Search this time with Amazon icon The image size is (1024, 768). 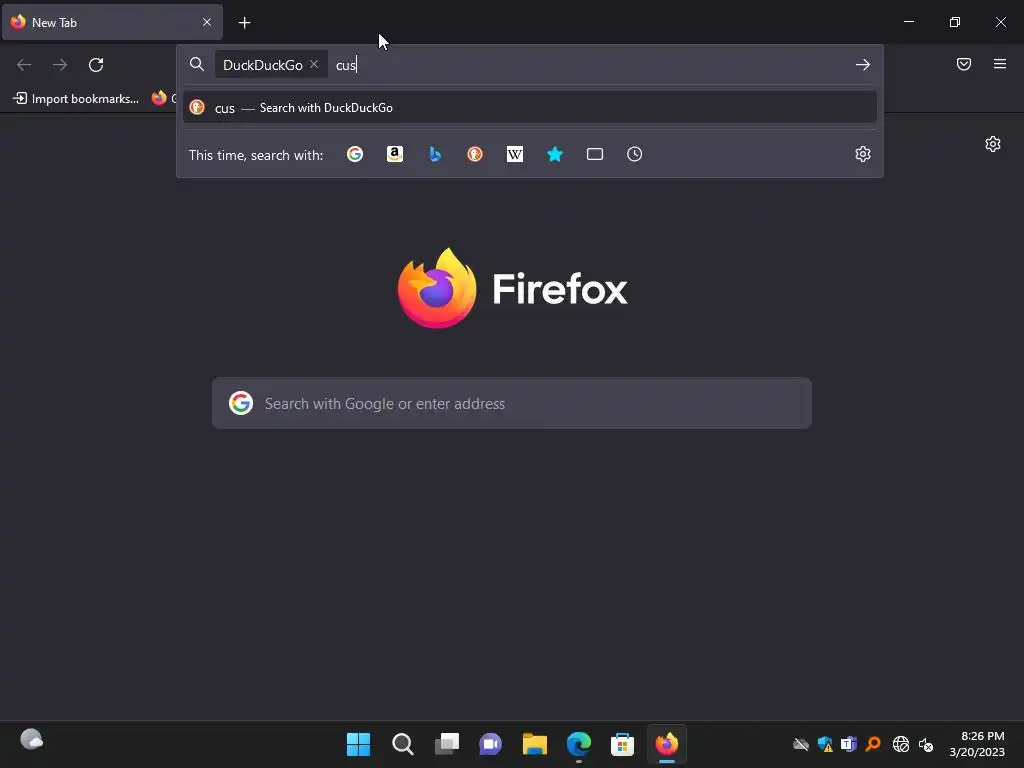click(x=394, y=154)
